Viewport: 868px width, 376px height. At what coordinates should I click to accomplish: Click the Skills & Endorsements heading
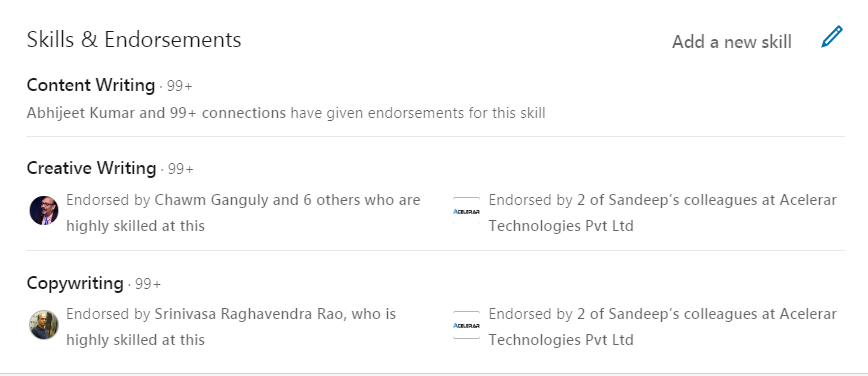click(134, 40)
